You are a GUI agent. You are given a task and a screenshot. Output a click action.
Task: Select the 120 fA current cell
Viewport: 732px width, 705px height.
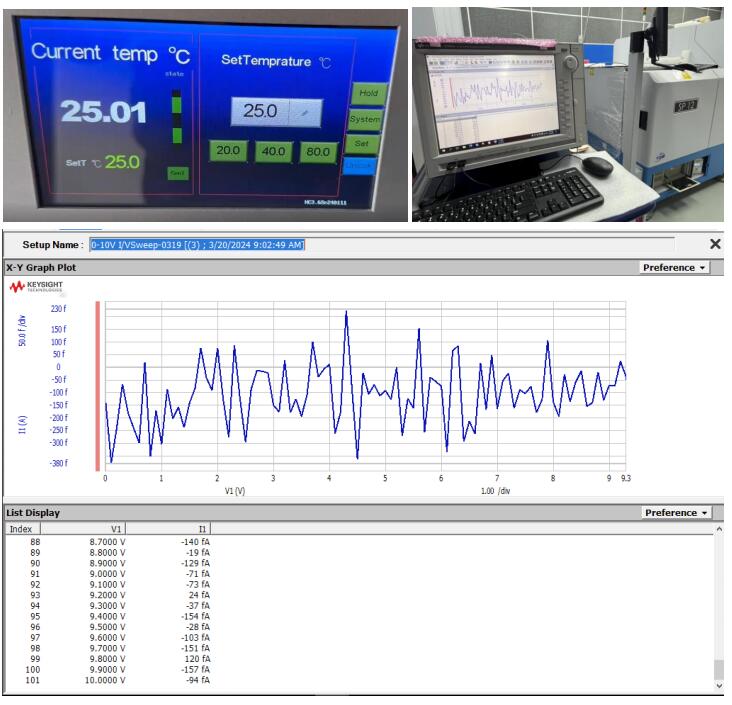[197, 660]
